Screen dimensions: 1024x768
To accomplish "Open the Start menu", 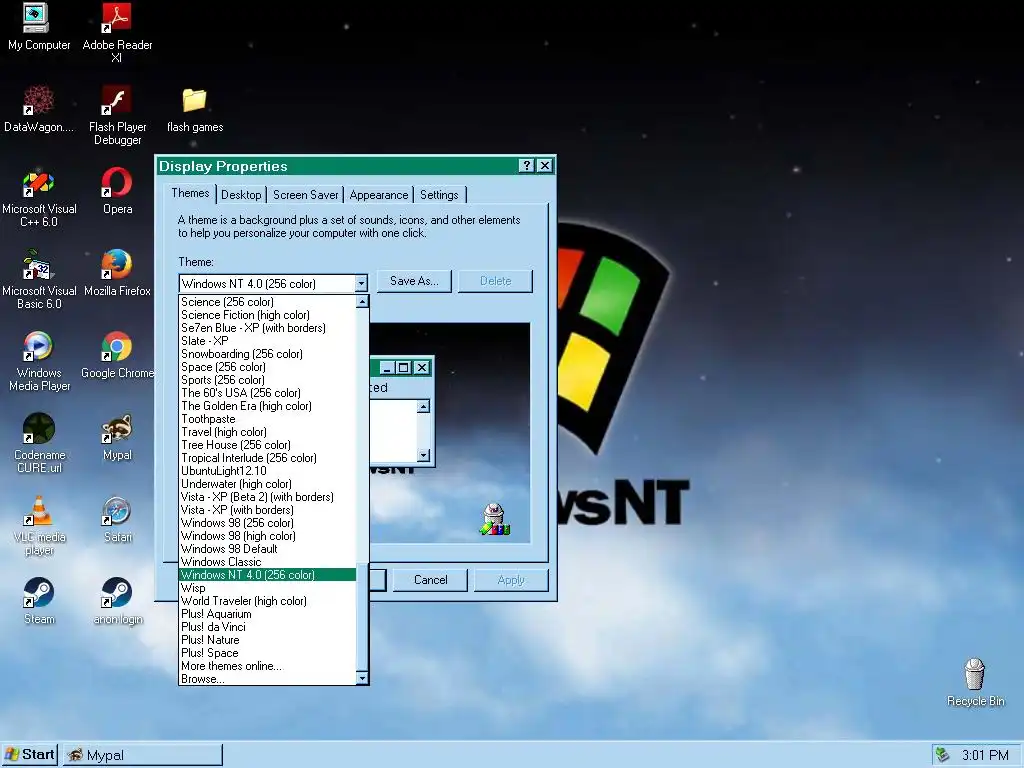I will point(29,755).
